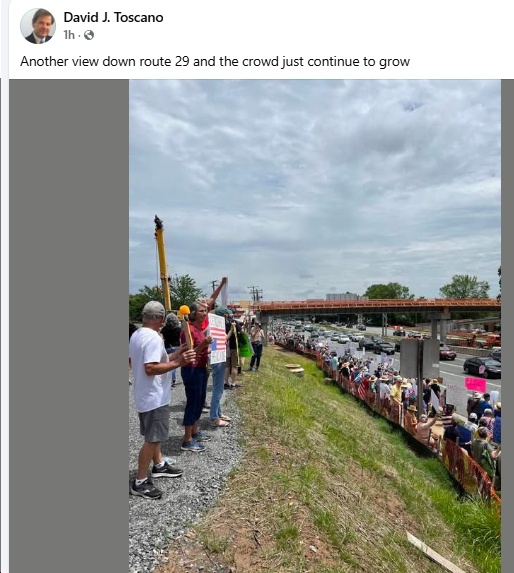Viewport: 514px width, 573px height.
Task: Click the pink protest sign near the road
Action: point(476,385)
